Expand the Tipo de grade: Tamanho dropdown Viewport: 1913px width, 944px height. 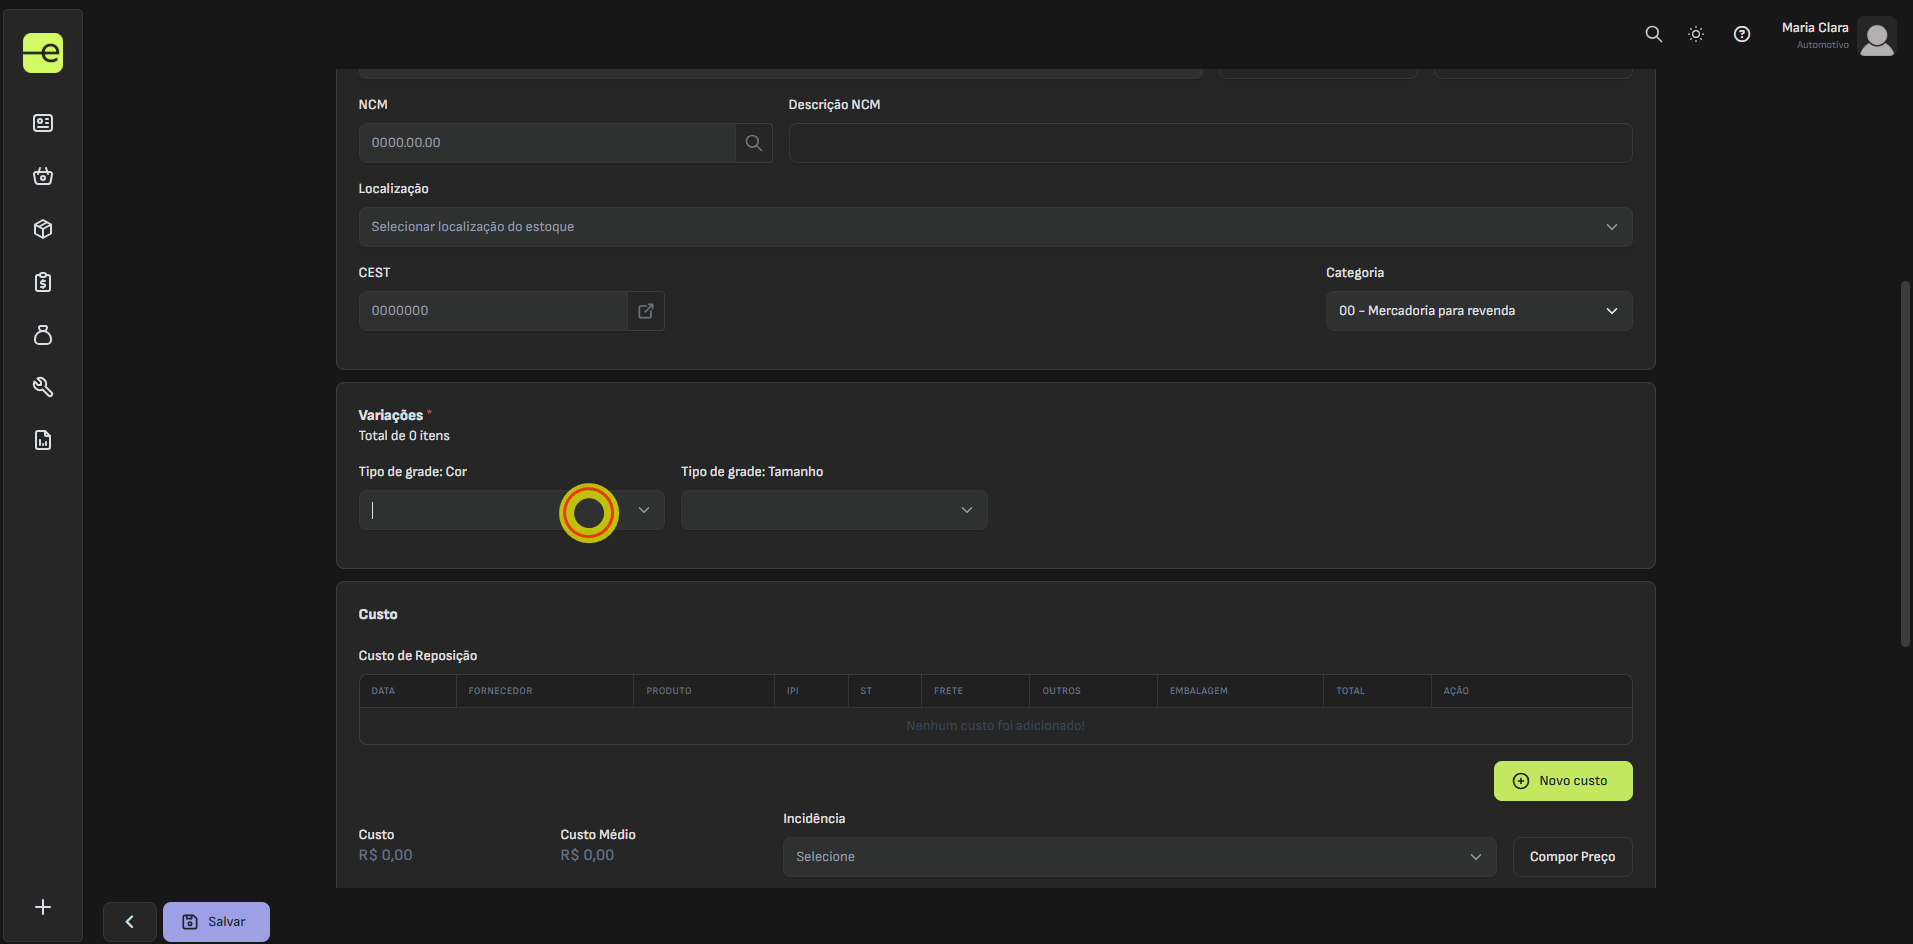pos(833,510)
